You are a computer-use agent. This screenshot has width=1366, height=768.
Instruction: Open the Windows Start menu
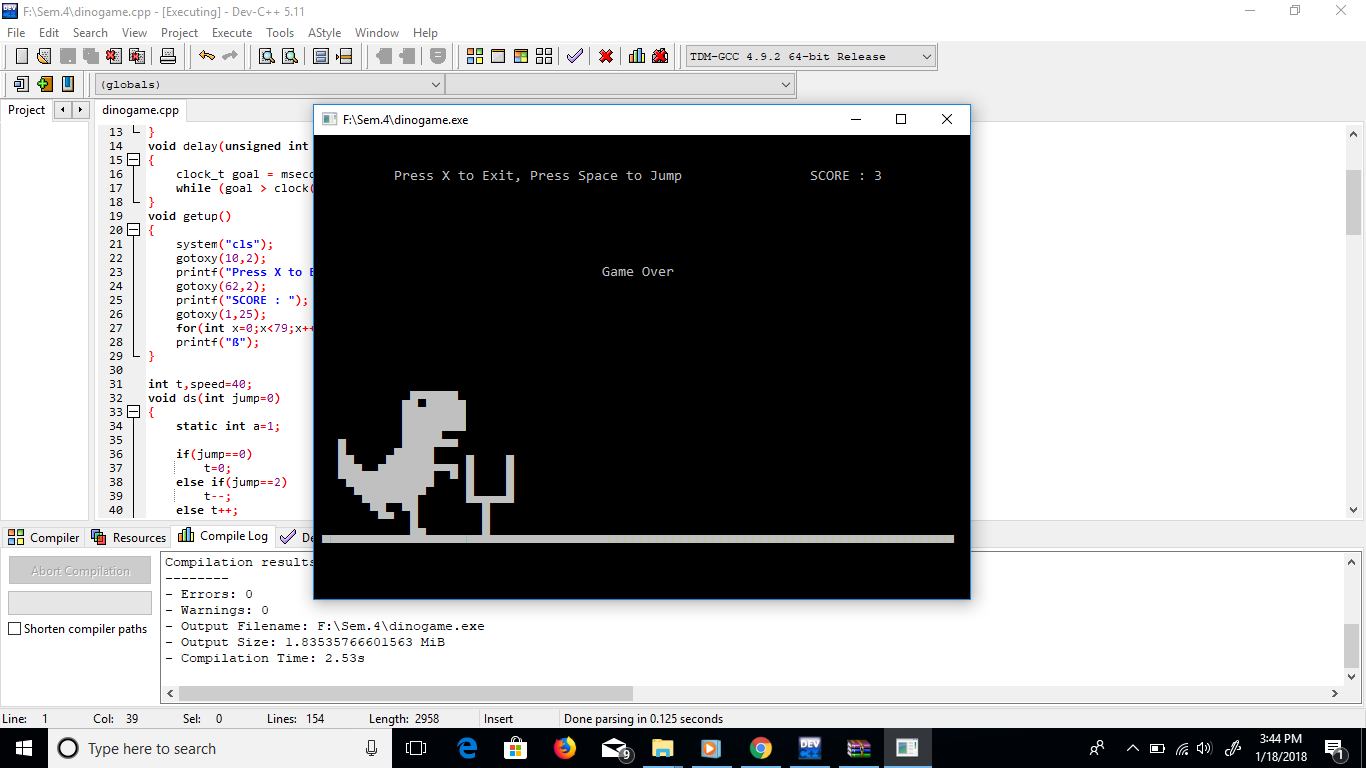(24, 748)
